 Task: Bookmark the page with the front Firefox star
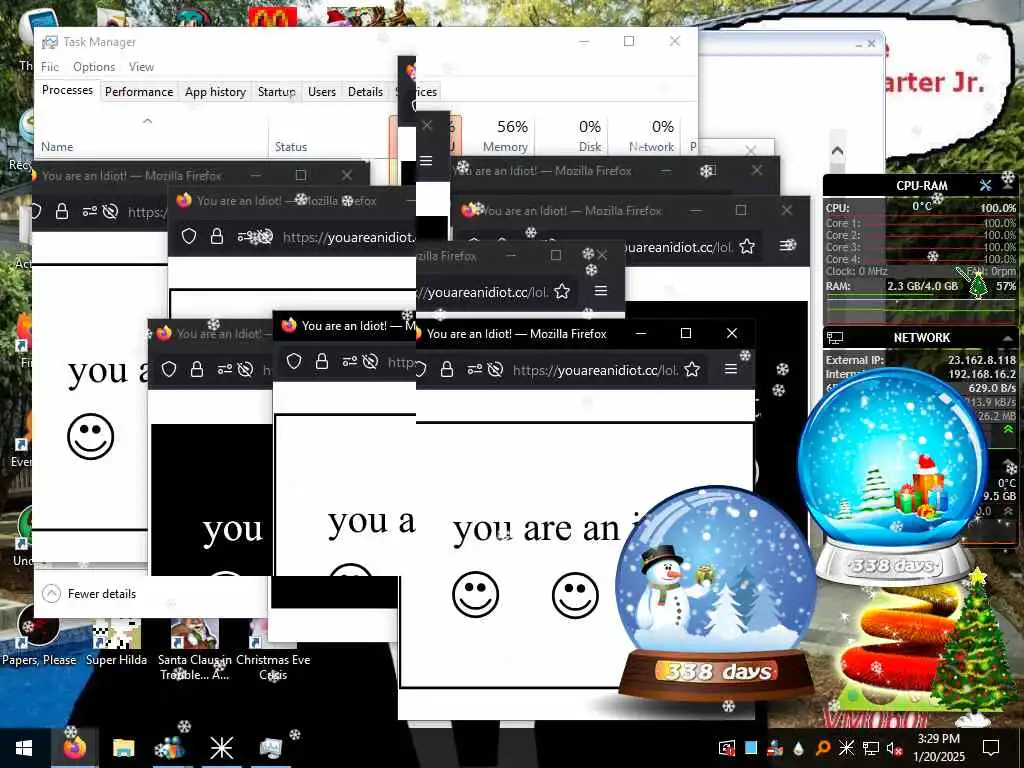coord(692,370)
